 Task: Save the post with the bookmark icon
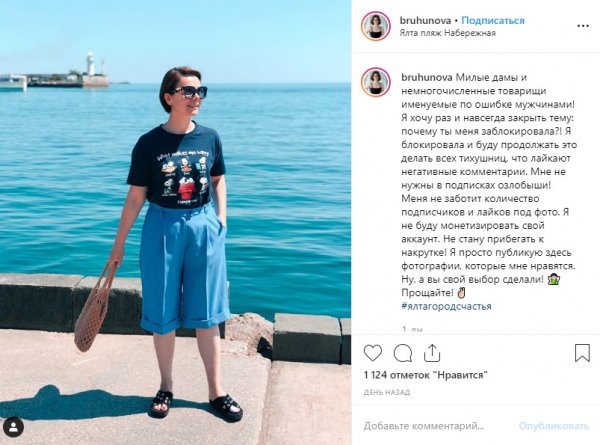[582, 353]
